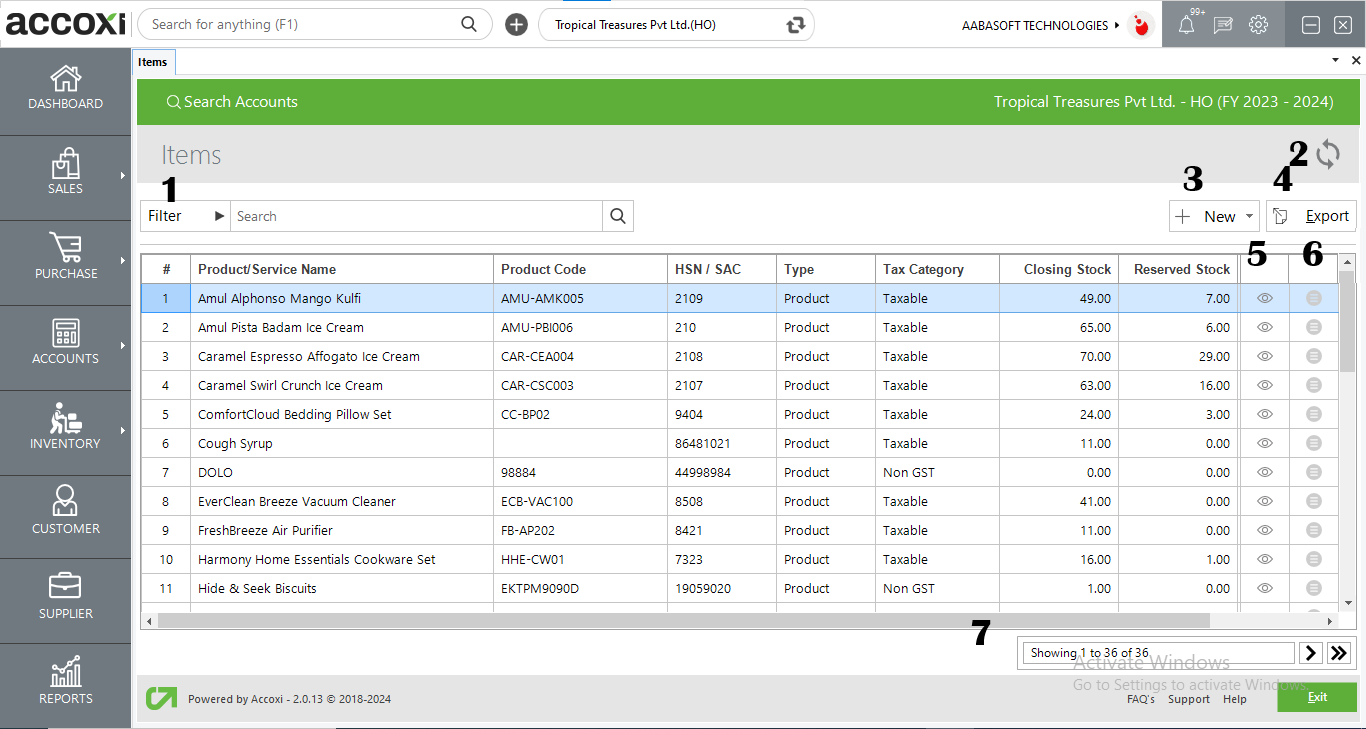Jump to last page of items
This screenshot has width=1366, height=729.
click(x=1340, y=653)
